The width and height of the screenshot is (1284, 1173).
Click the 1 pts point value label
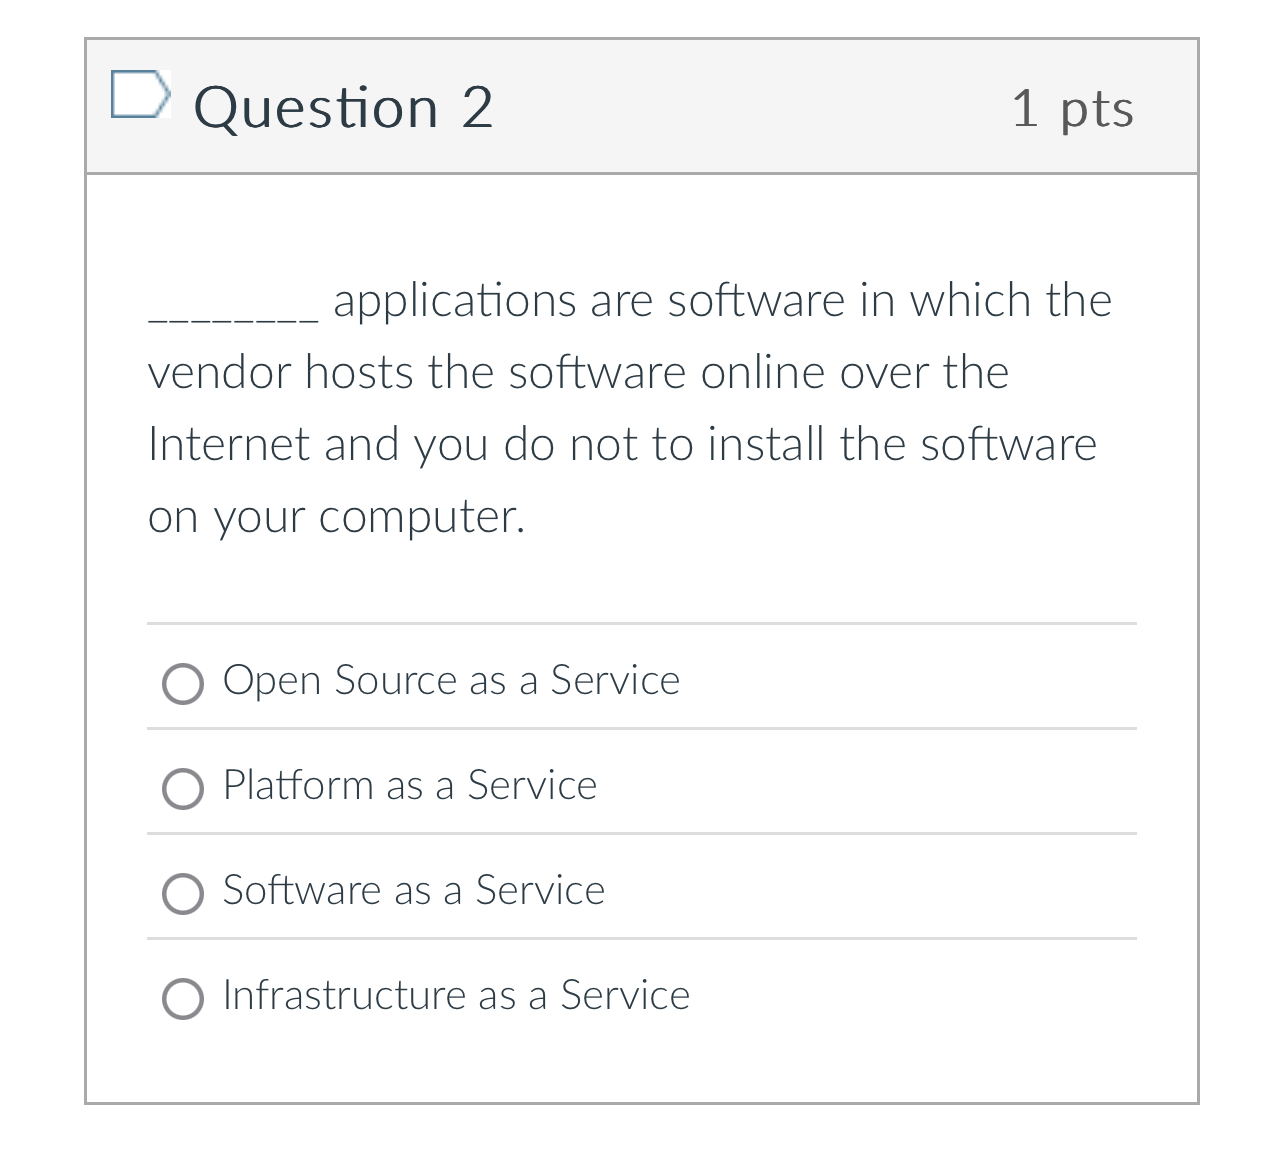1074,110
